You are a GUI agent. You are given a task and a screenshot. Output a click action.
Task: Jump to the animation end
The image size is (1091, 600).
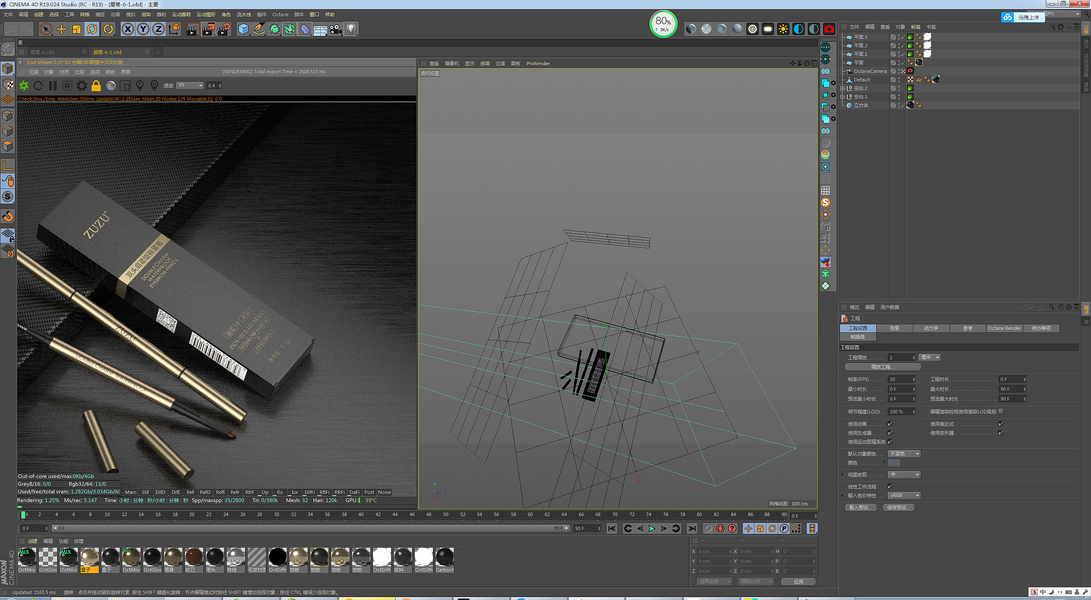[x=692, y=528]
